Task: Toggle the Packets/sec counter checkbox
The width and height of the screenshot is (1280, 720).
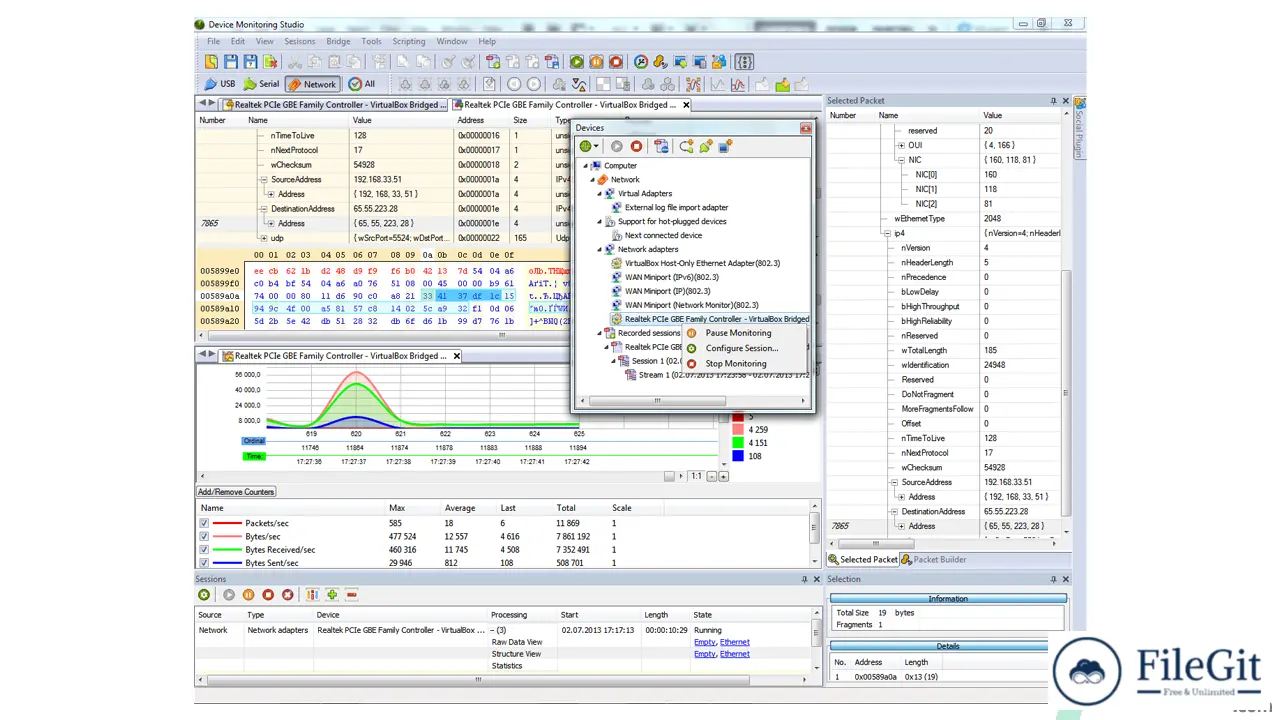Action: 204,523
